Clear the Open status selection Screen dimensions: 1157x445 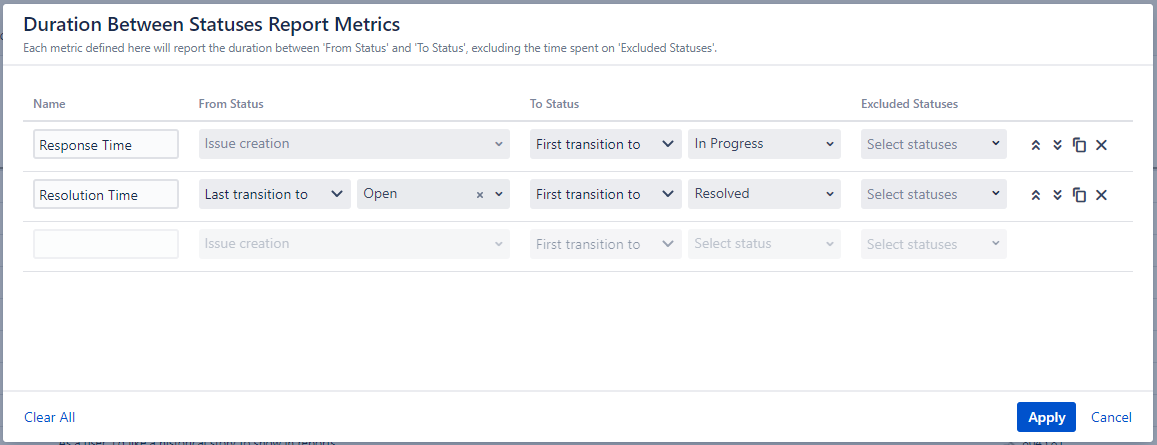click(x=479, y=195)
